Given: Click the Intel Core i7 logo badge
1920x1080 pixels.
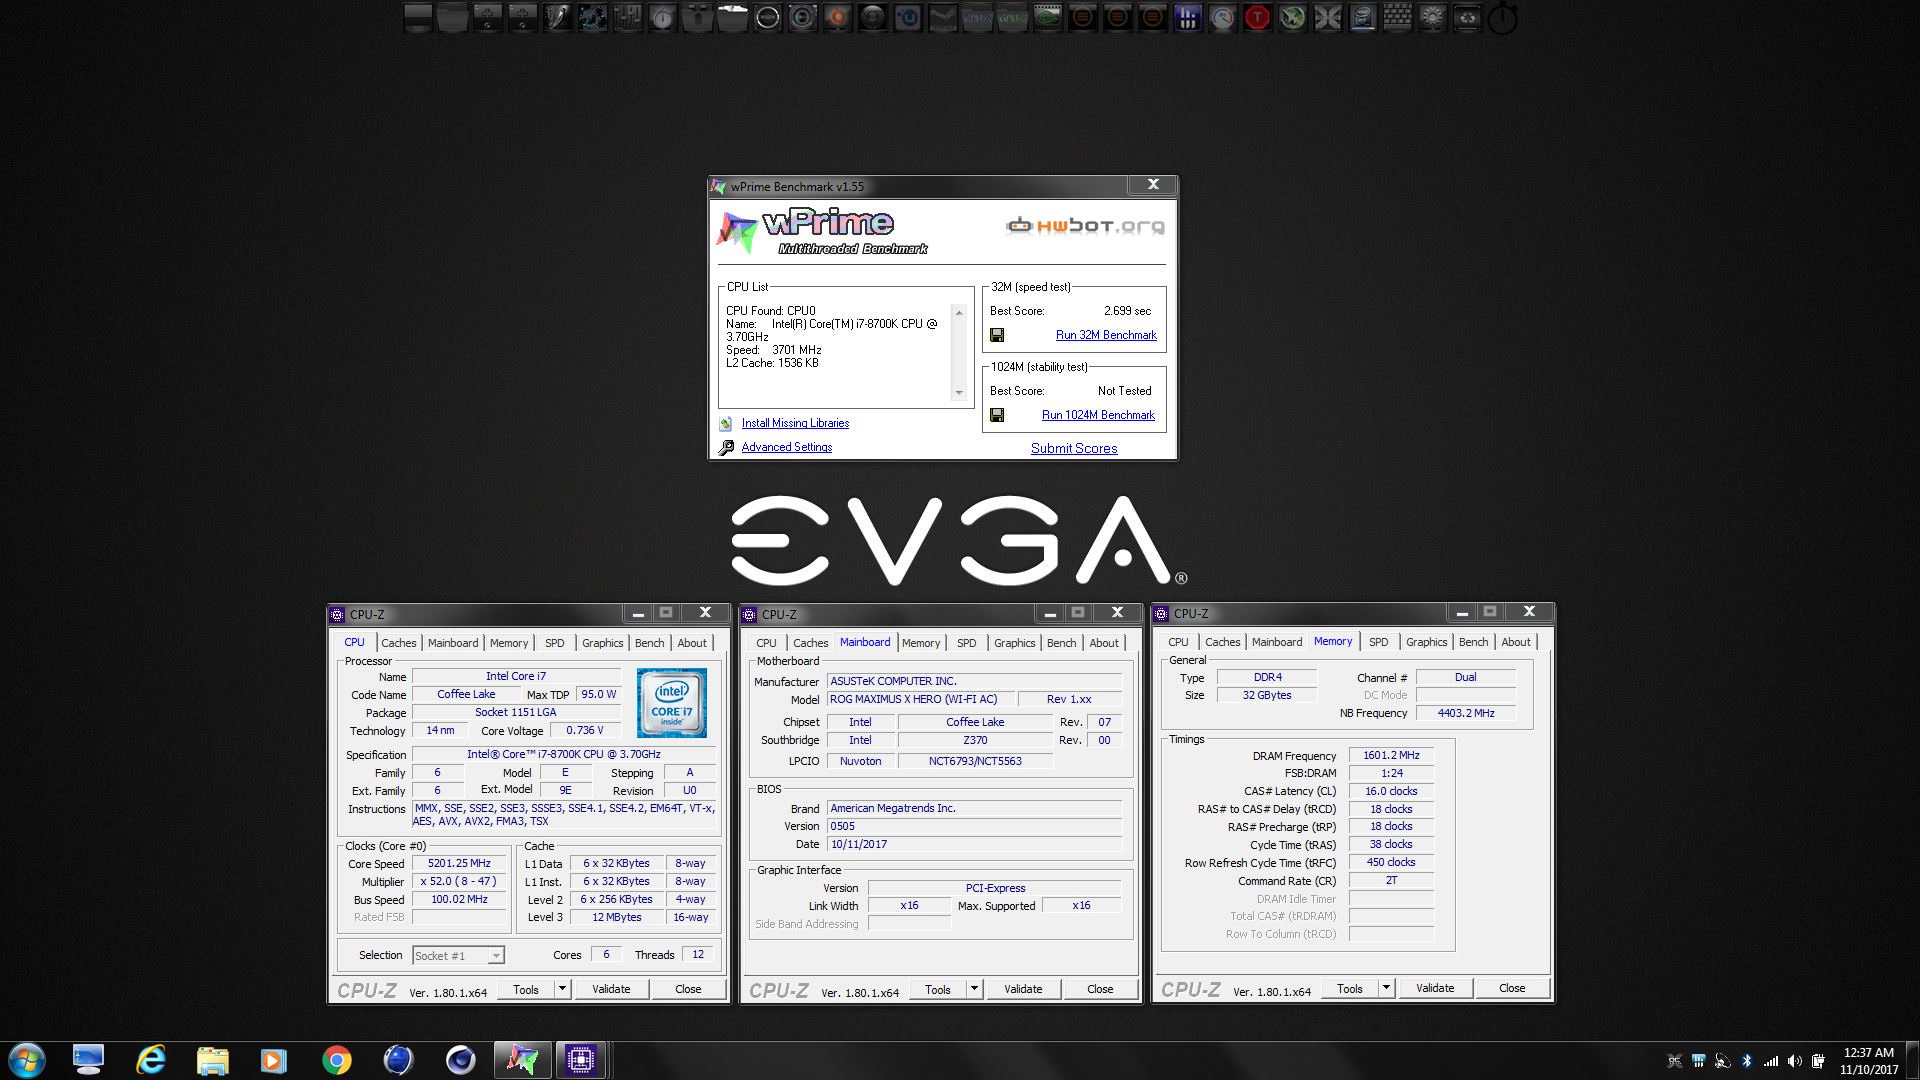Looking at the screenshot, I should (671, 703).
